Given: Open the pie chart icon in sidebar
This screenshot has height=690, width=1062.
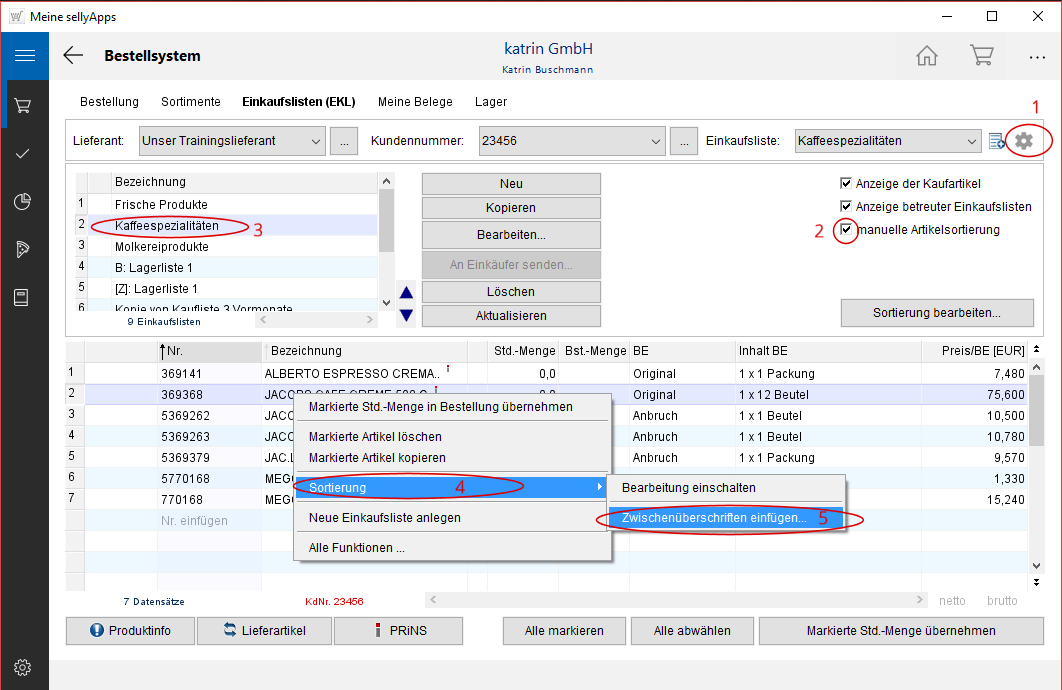Looking at the screenshot, I should pyautogui.click(x=24, y=202).
